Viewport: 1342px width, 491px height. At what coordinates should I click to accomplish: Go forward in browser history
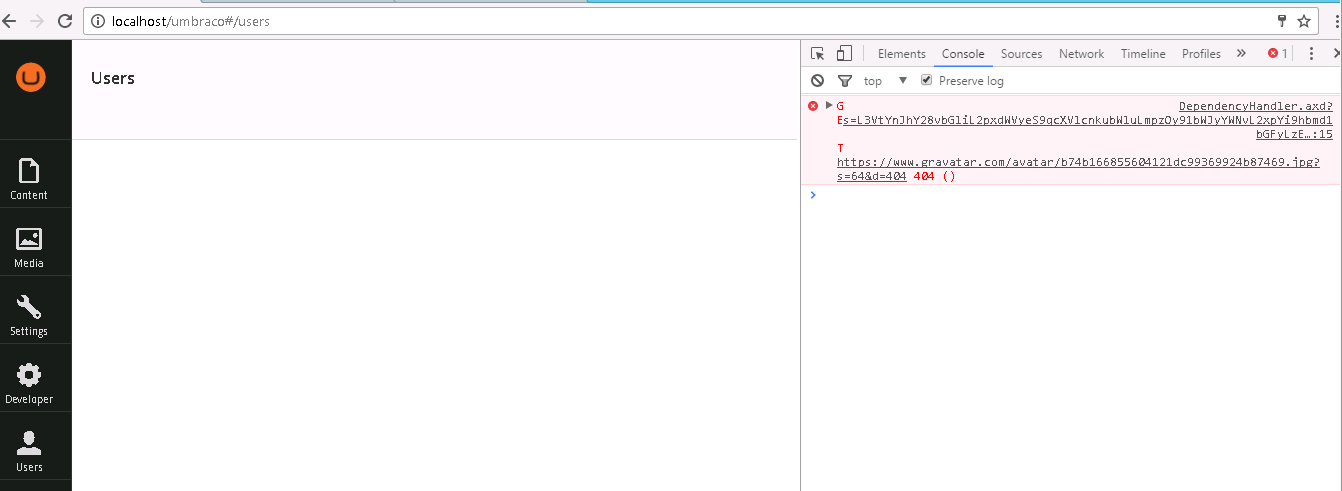(x=38, y=21)
